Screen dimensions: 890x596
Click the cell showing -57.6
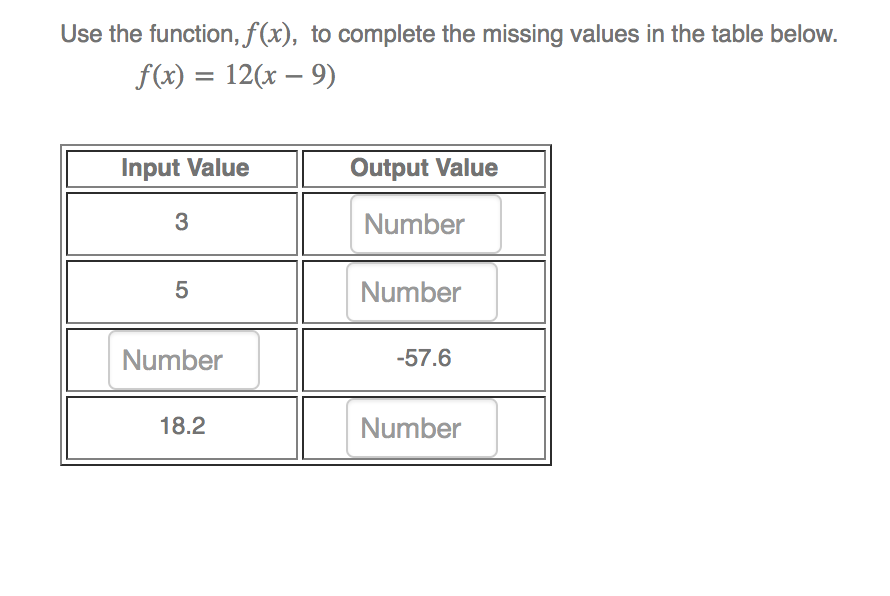pyautogui.click(x=423, y=358)
